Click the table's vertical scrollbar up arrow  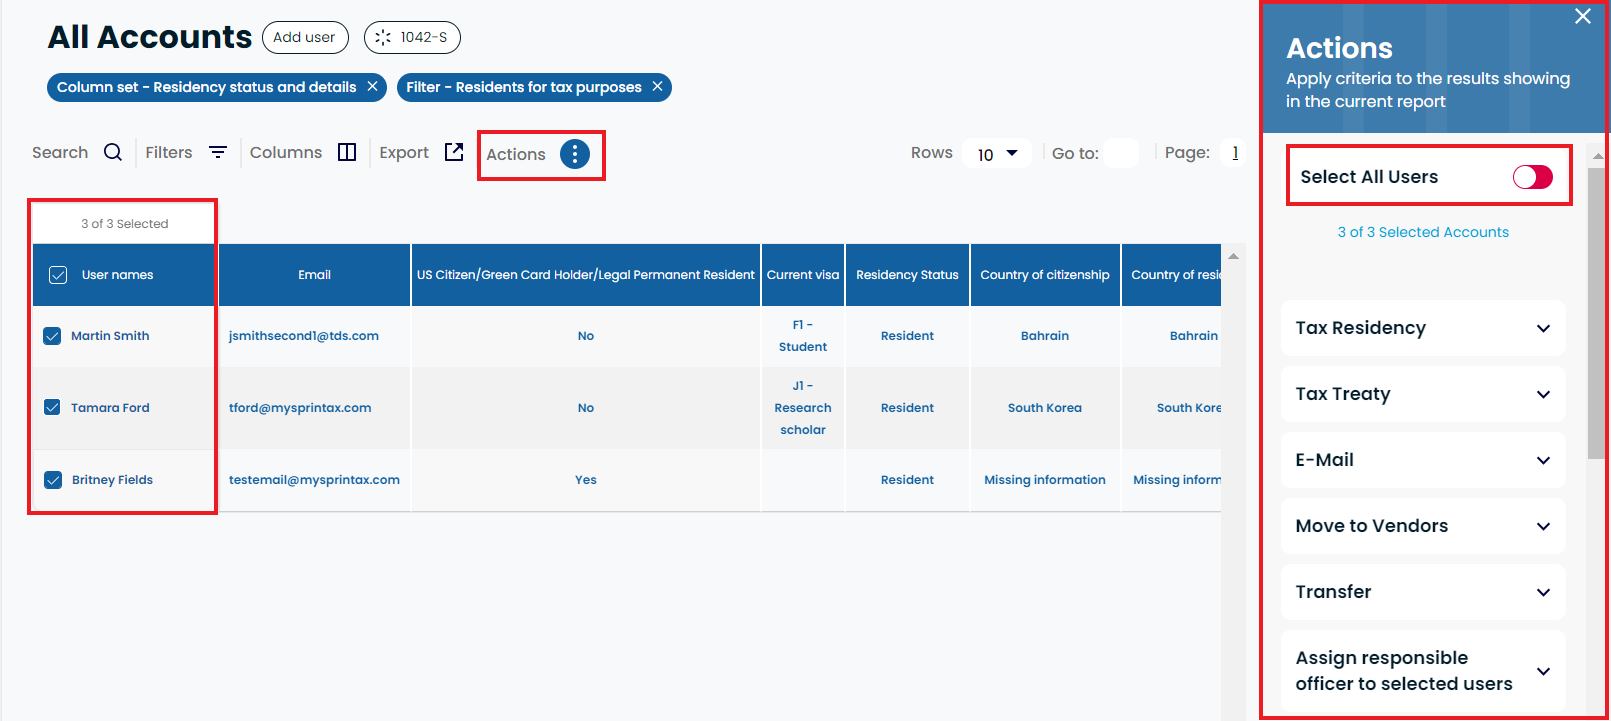[1233, 256]
